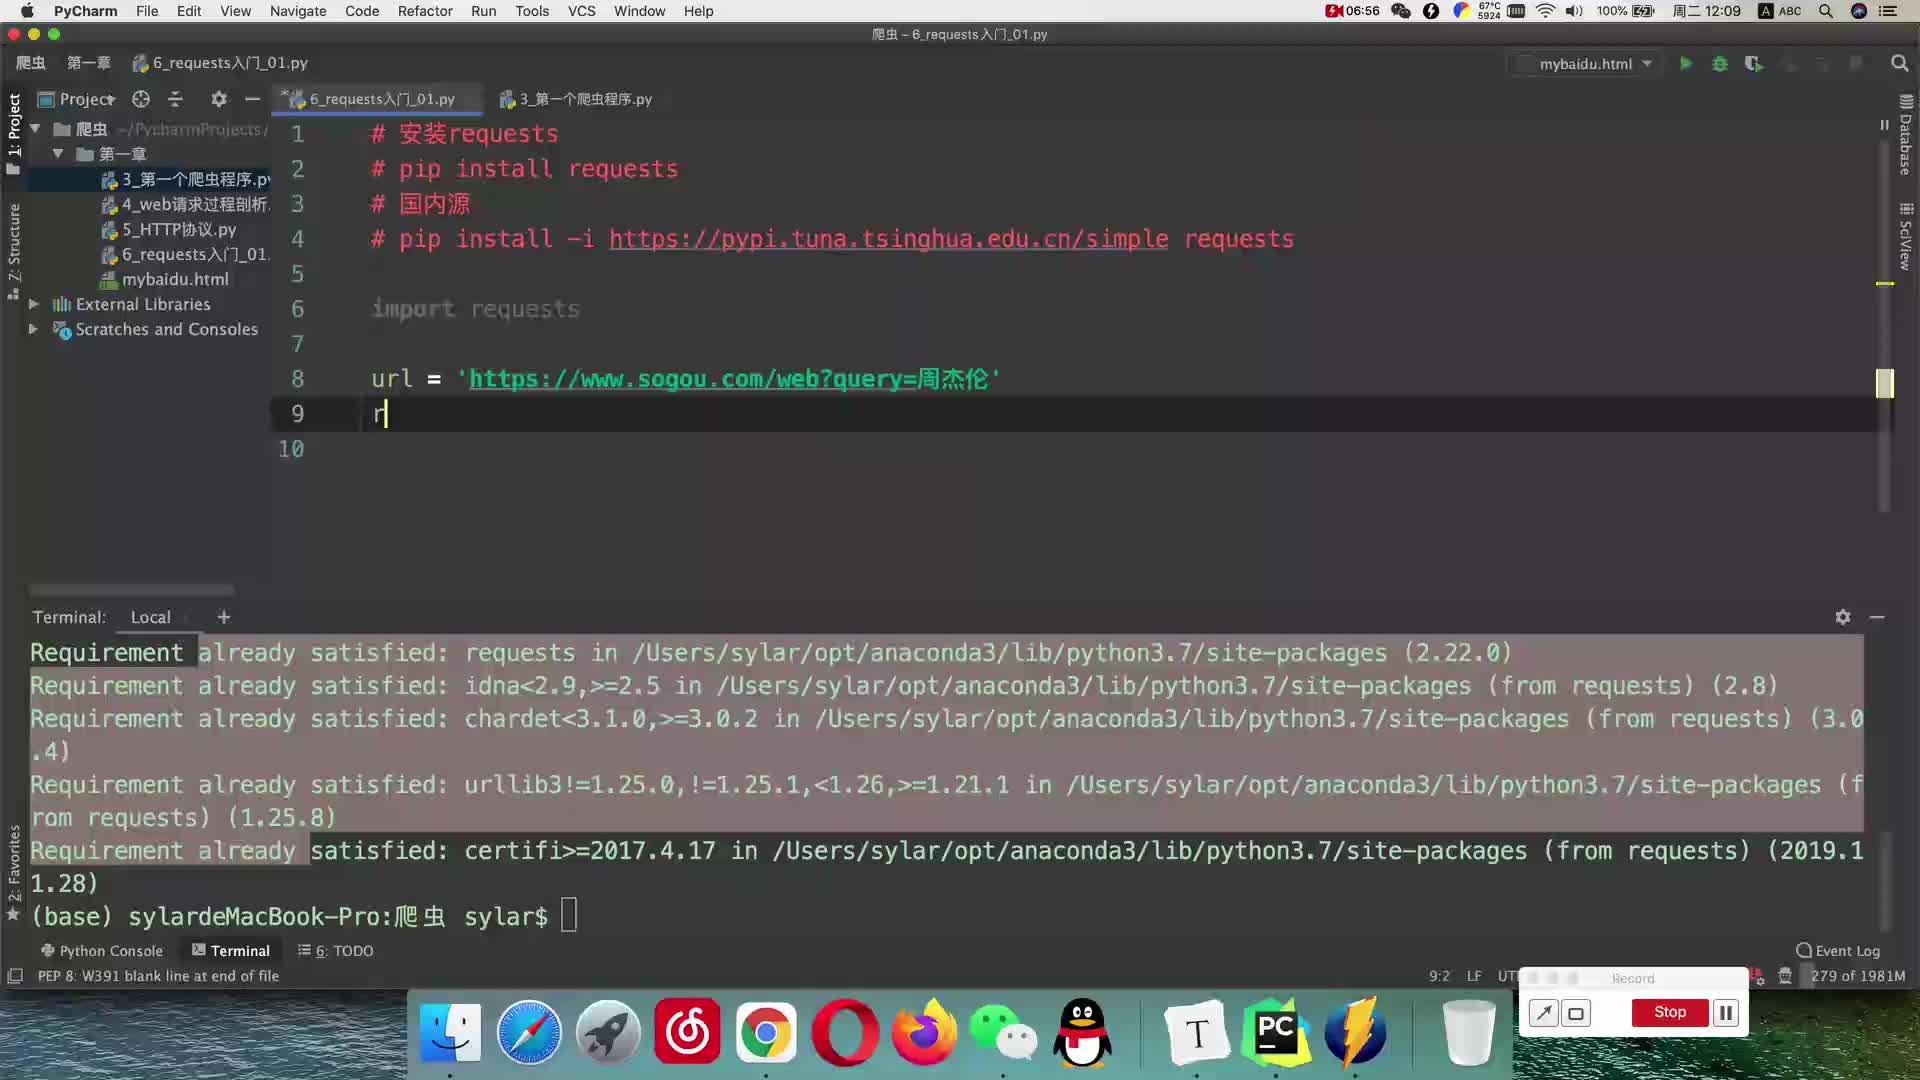
Task: Open the Database tool window
Action: click(1906, 135)
